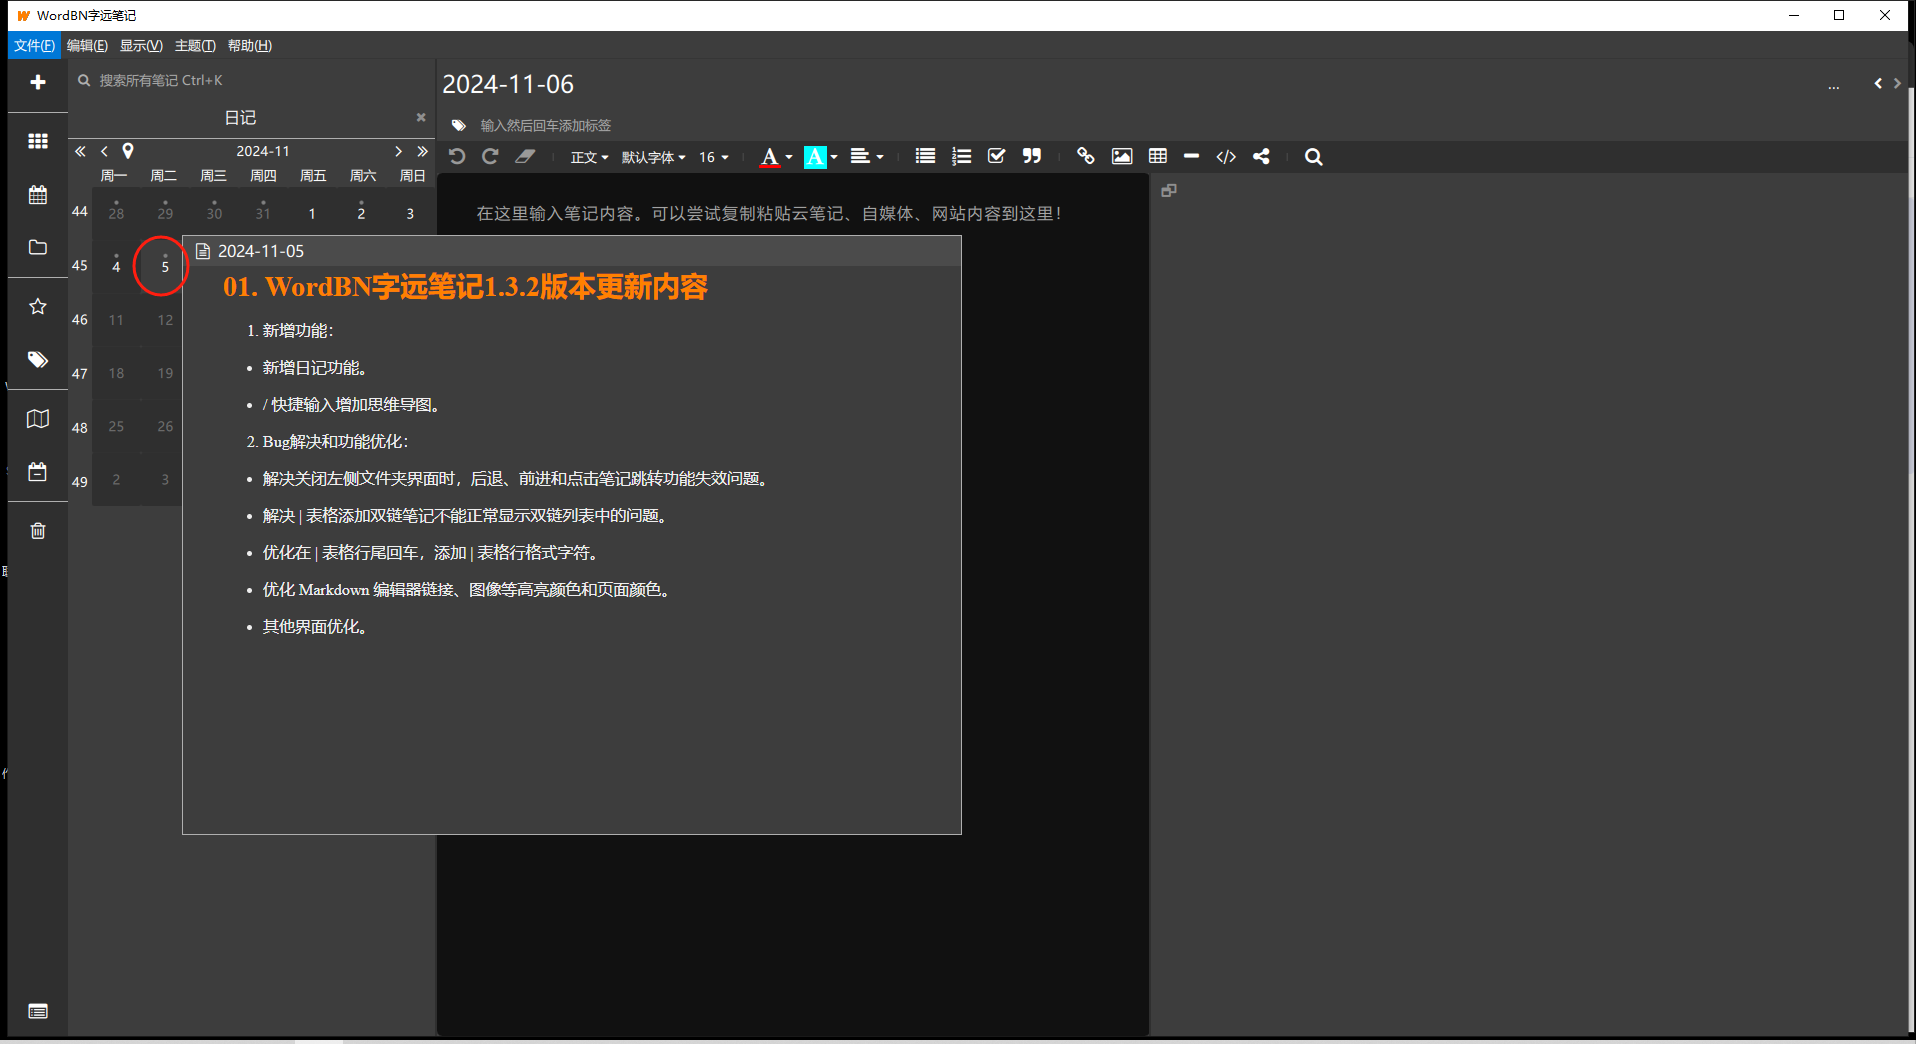Screen dimensions: 1916x1044
Task: Close the 日记 panel
Action: [421, 117]
